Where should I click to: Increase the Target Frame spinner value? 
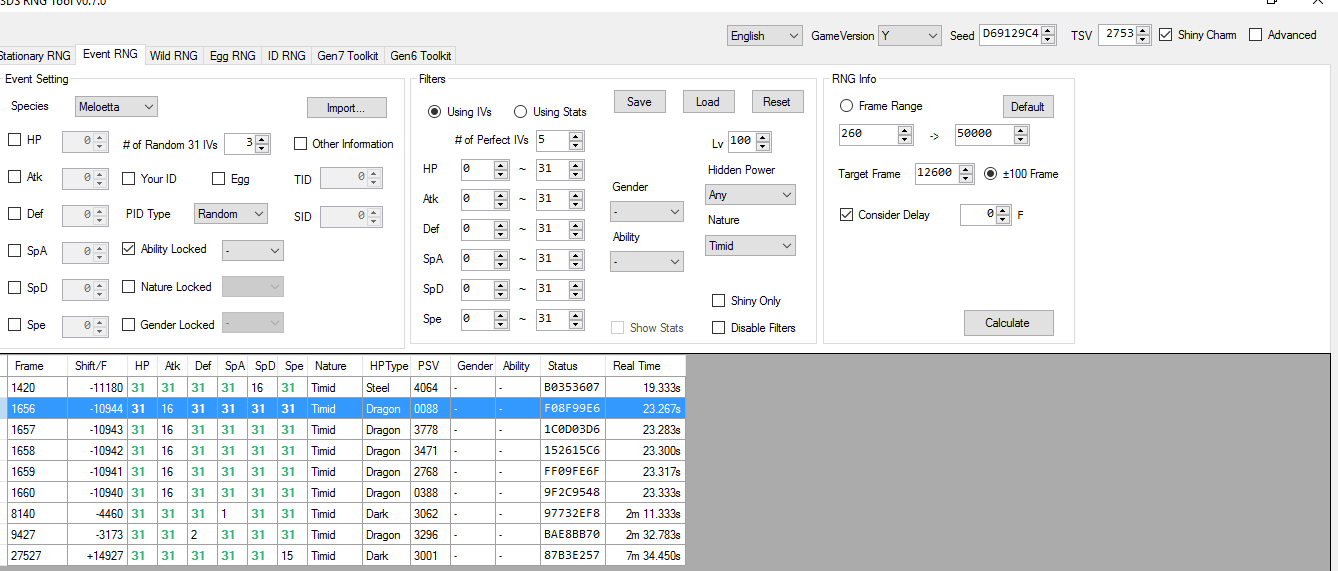(966, 169)
